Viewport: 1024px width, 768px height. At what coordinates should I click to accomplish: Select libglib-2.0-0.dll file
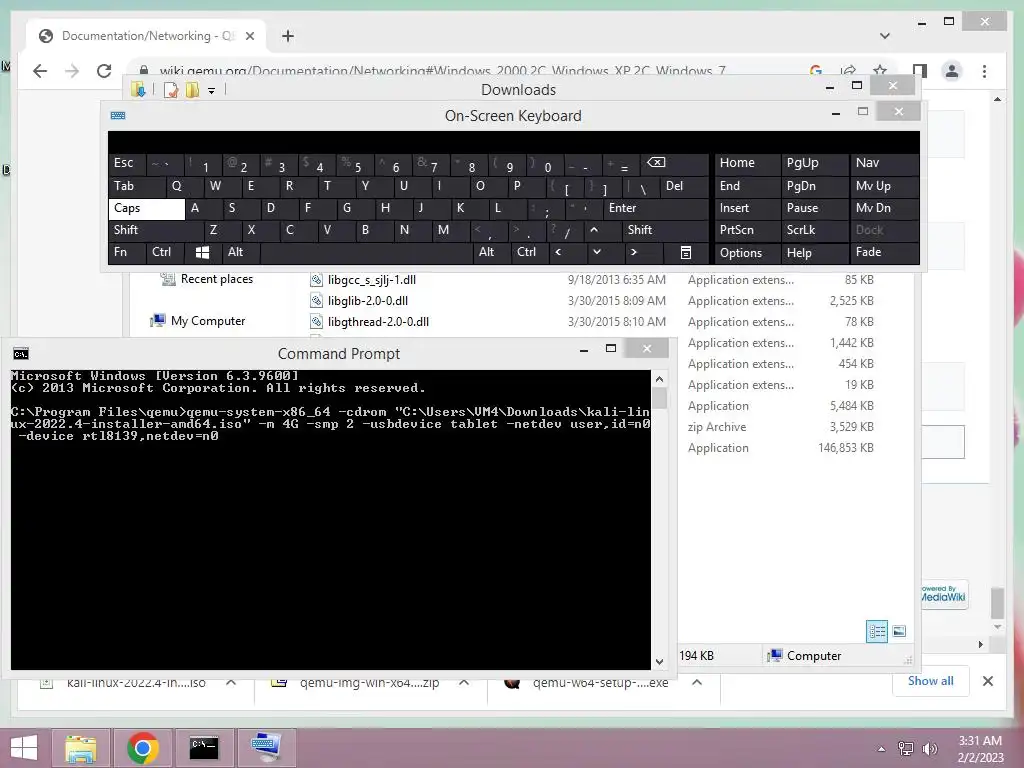[368, 301]
